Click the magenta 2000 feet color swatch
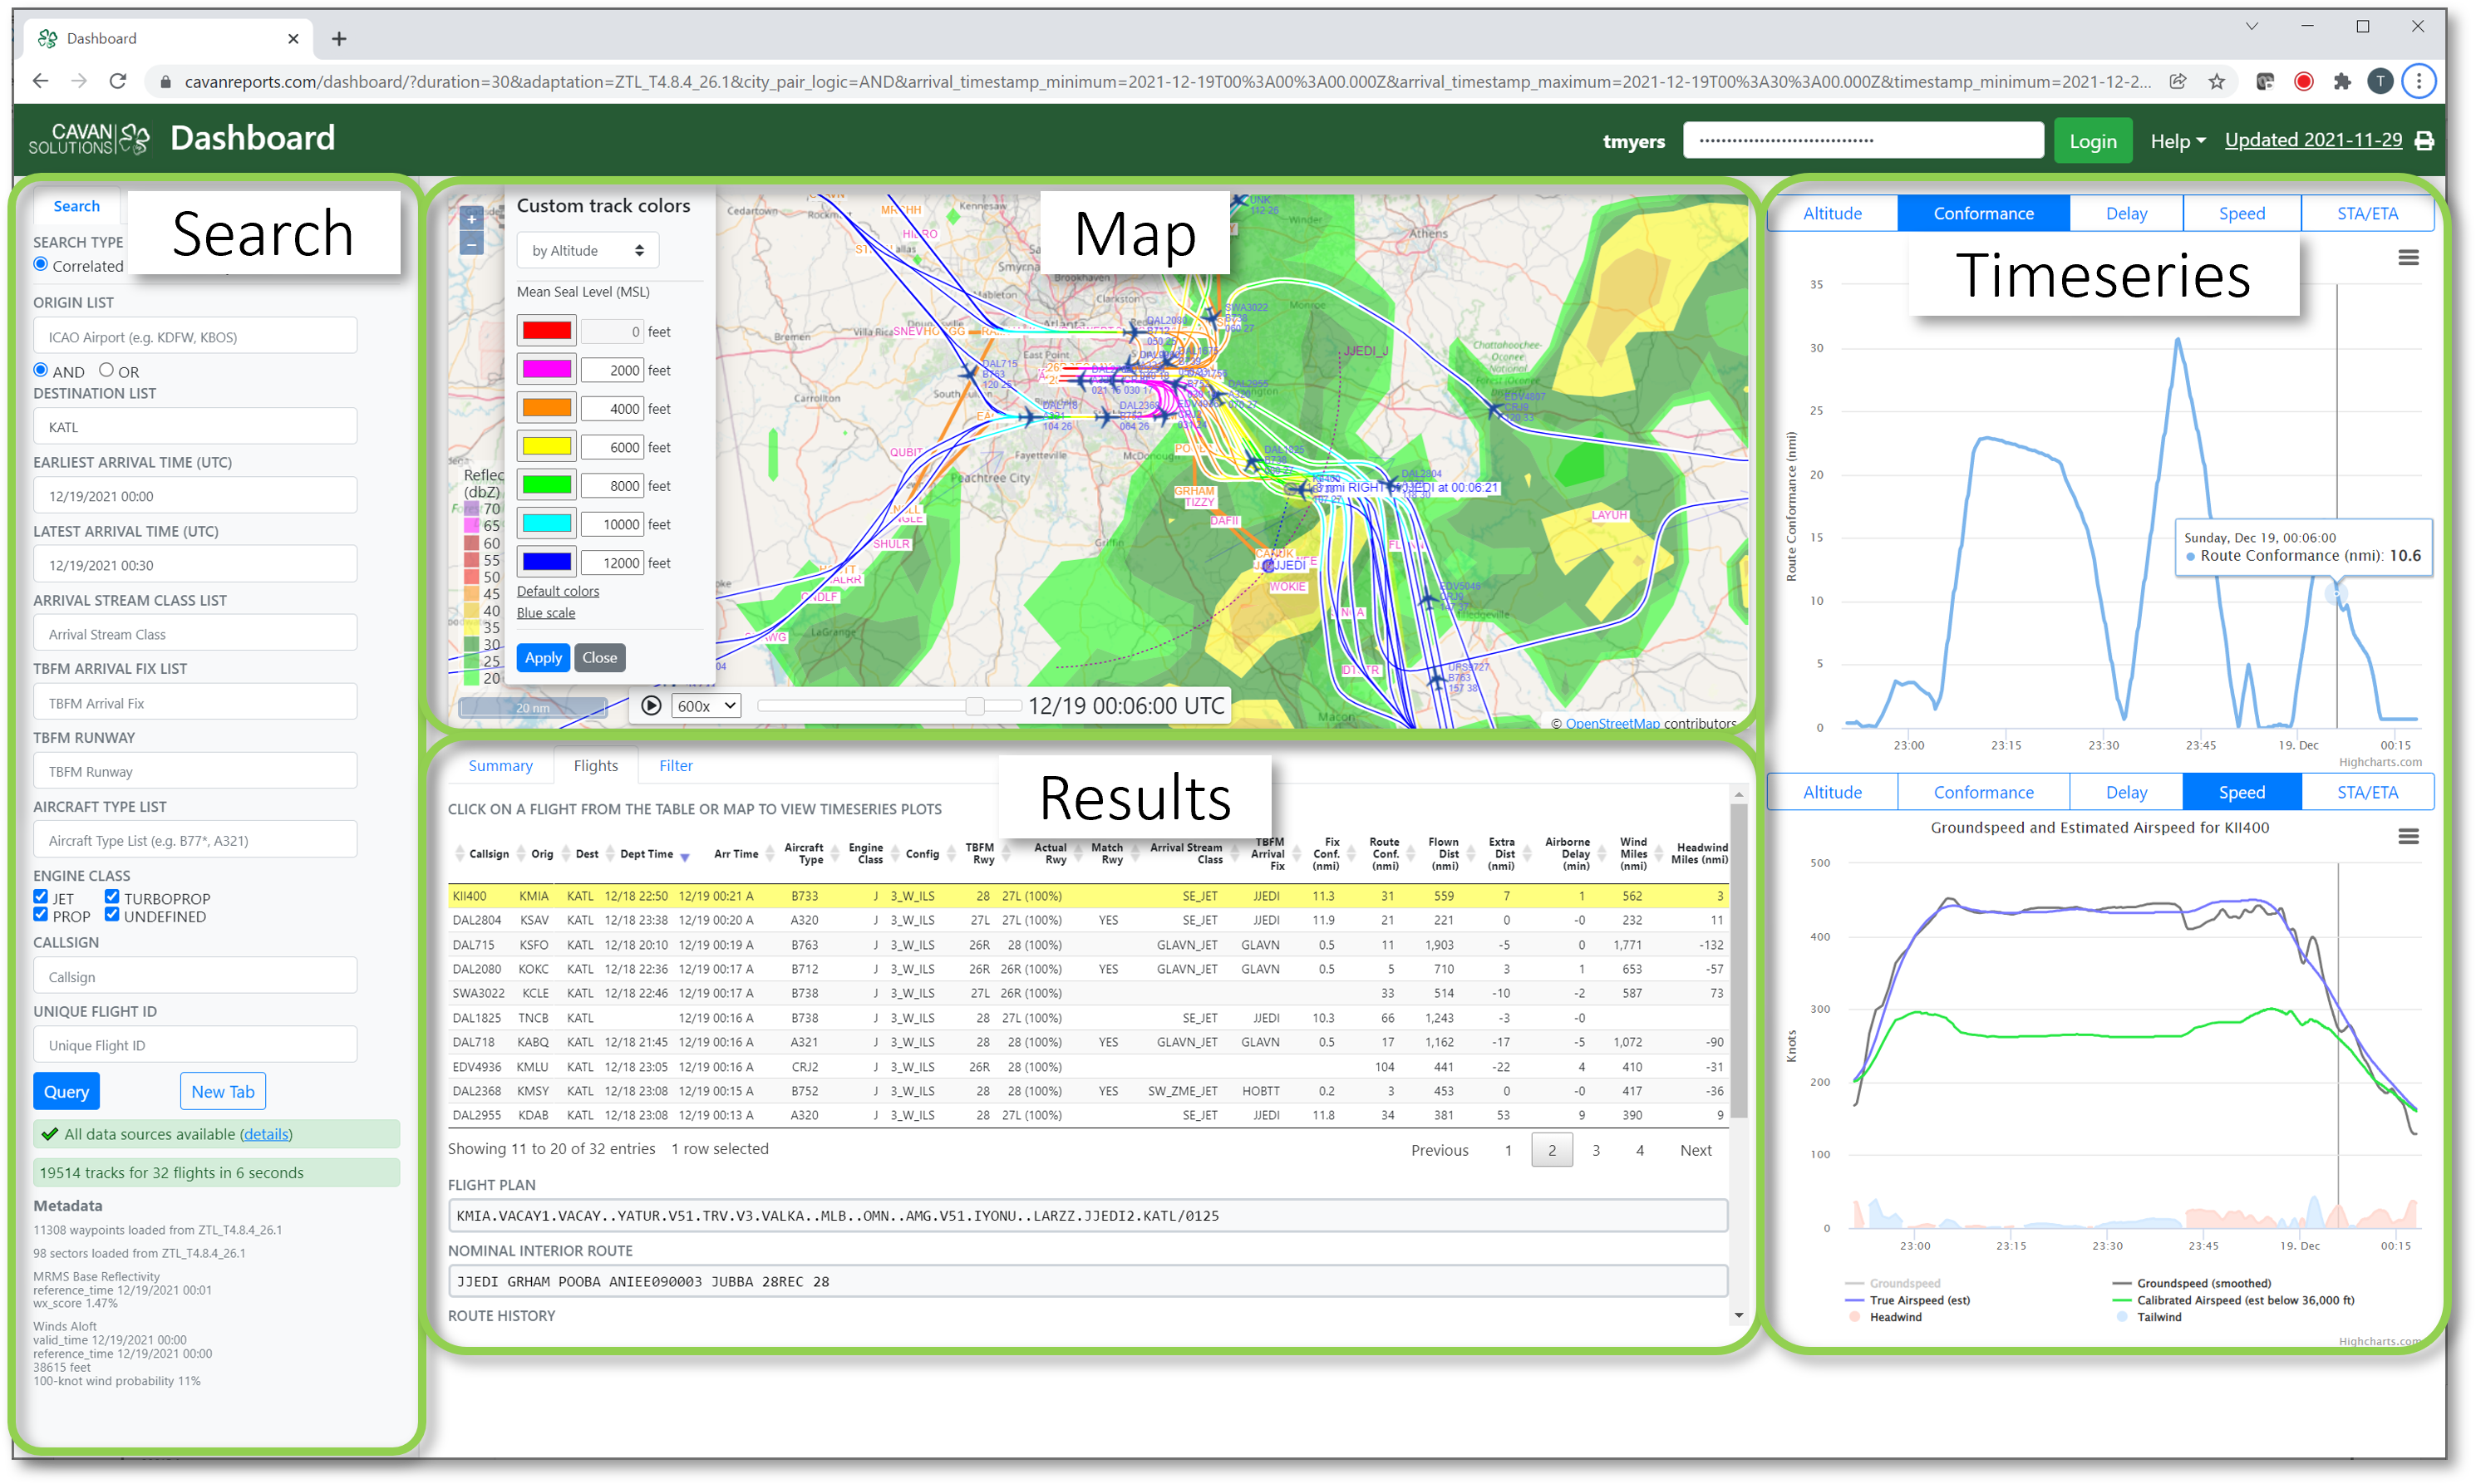2476x1484 pixels. tap(546, 369)
